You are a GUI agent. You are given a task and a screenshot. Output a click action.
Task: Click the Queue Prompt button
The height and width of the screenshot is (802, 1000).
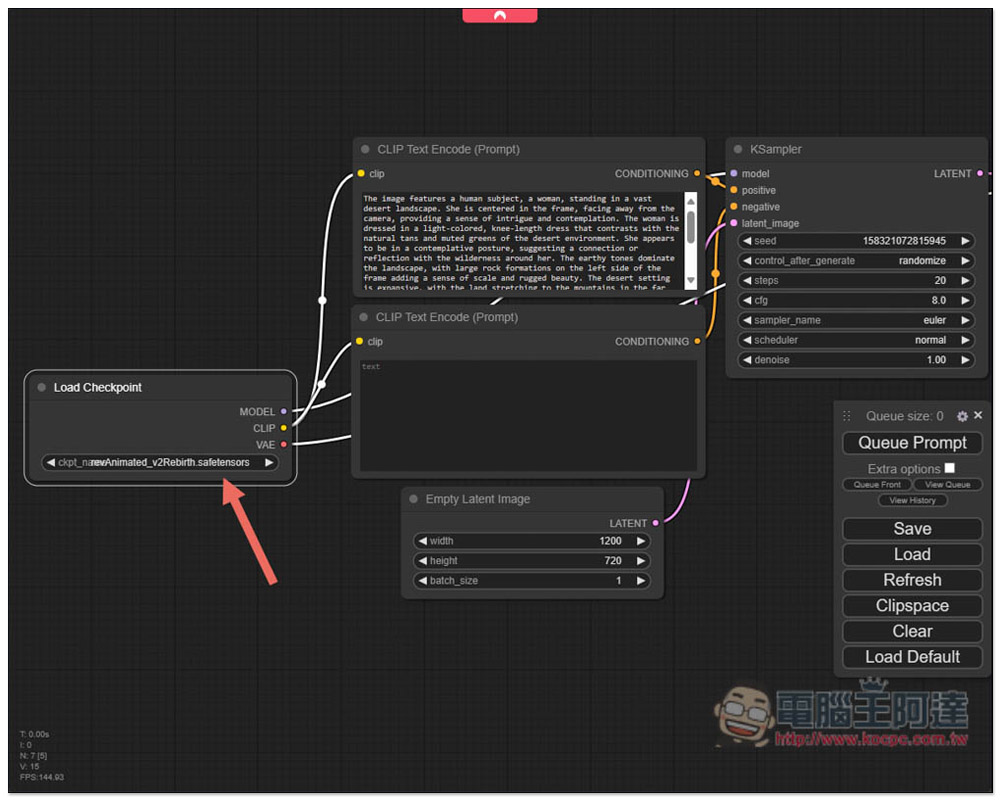click(912, 443)
